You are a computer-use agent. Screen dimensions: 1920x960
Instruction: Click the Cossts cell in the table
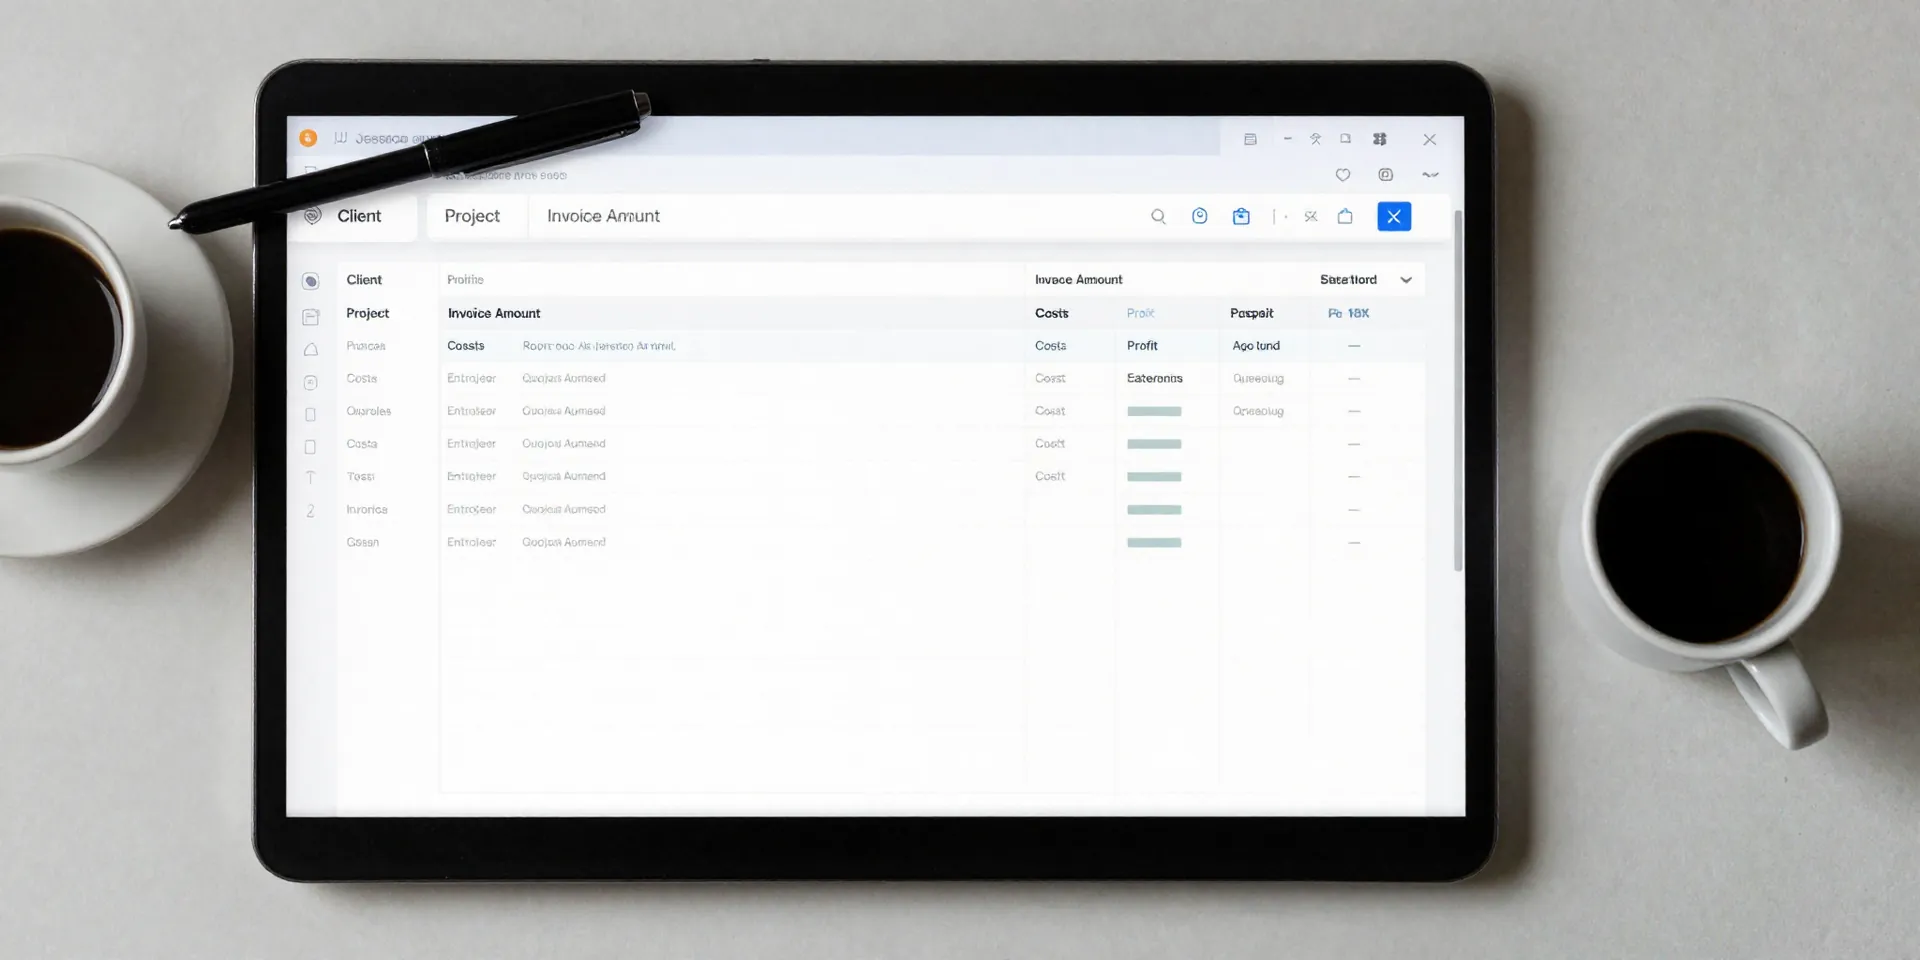pyautogui.click(x=465, y=346)
